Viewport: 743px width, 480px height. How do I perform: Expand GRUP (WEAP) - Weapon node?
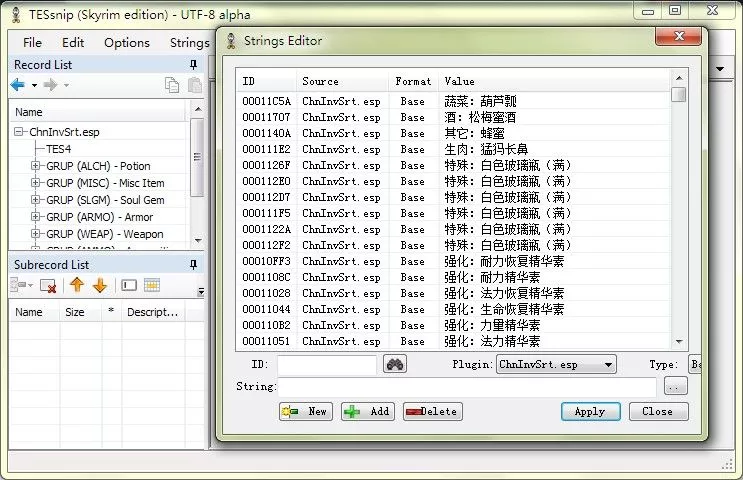[x=35, y=234]
